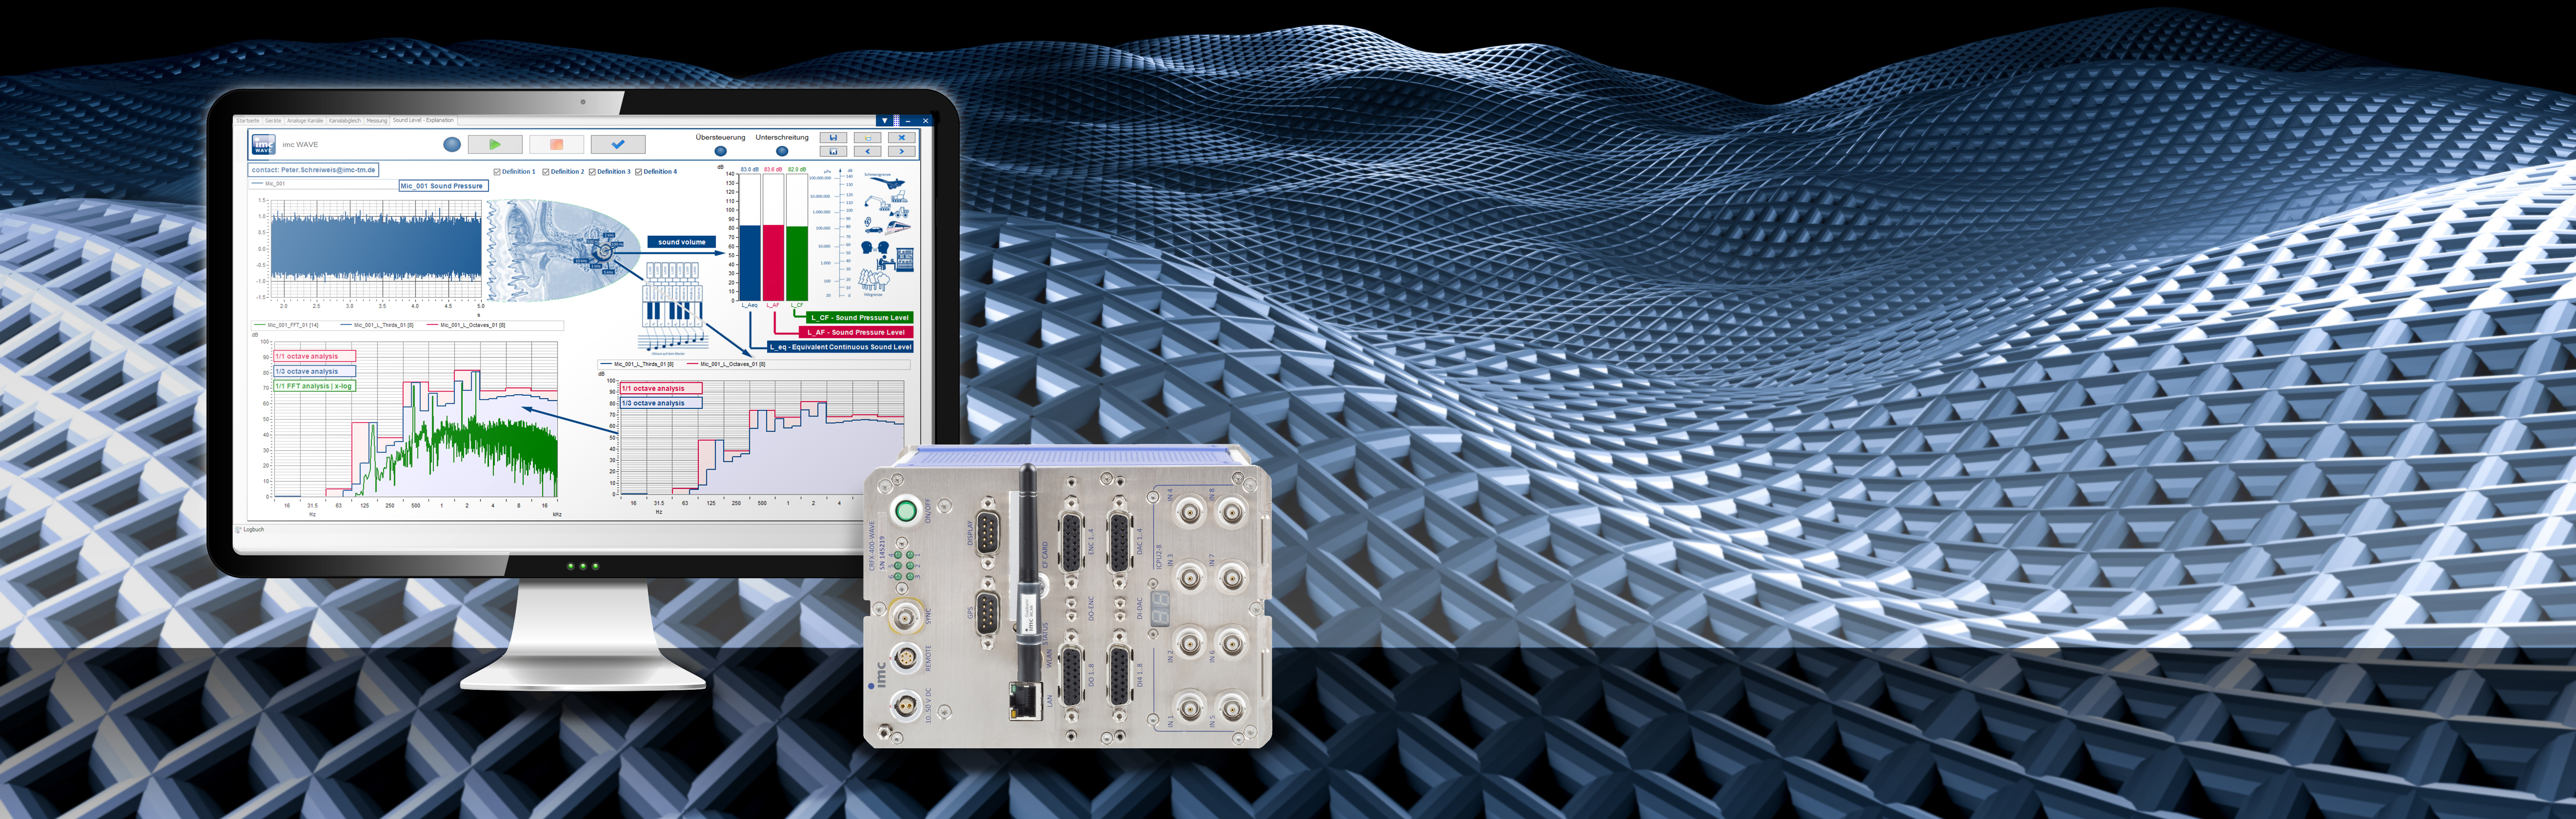Click the green play start button
2576x819 pixels.
[x=494, y=144]
